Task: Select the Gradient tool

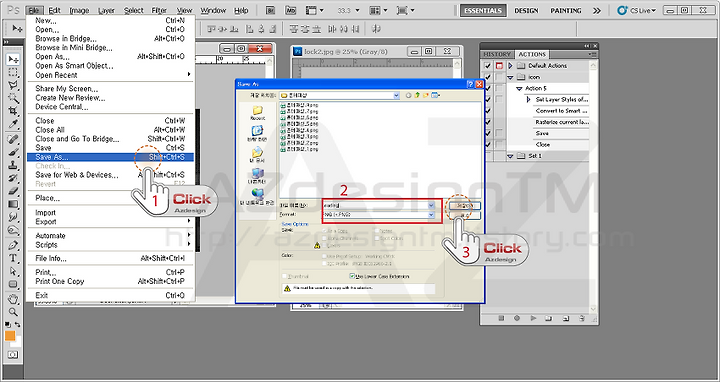Action: pyautogui.click(x=13, y=204)
